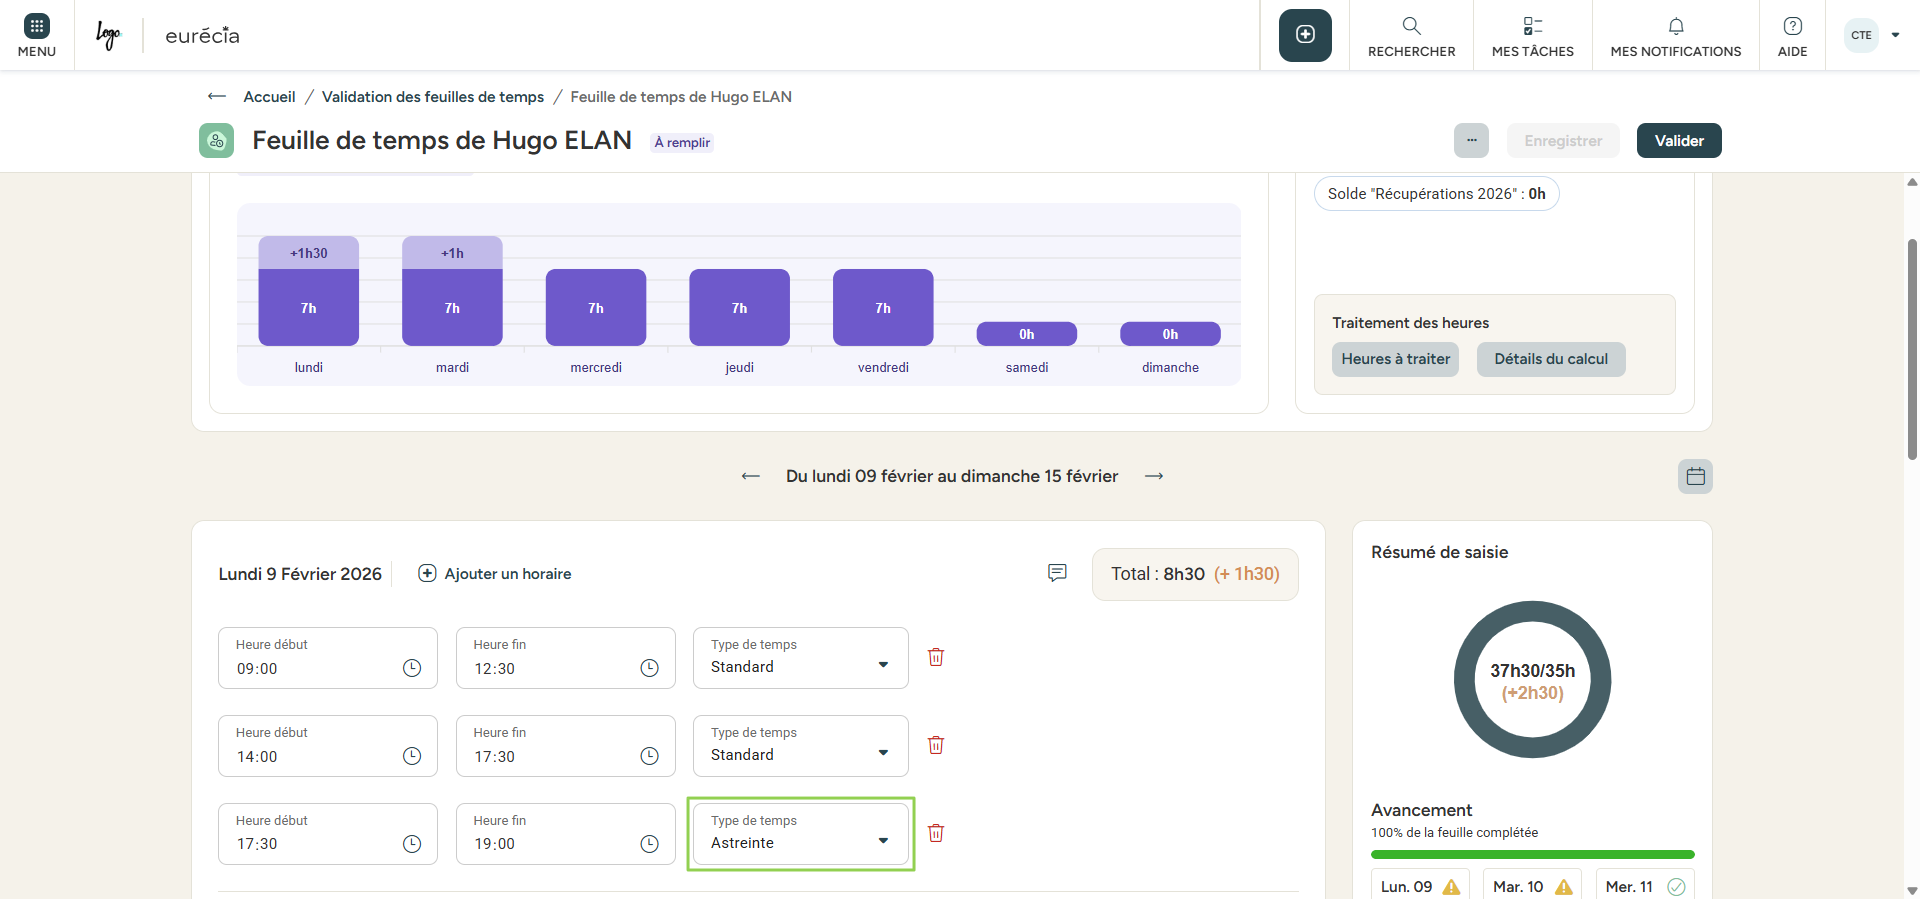
Task: Go to previous week with left arrow
Action: [x=751, y=476]
